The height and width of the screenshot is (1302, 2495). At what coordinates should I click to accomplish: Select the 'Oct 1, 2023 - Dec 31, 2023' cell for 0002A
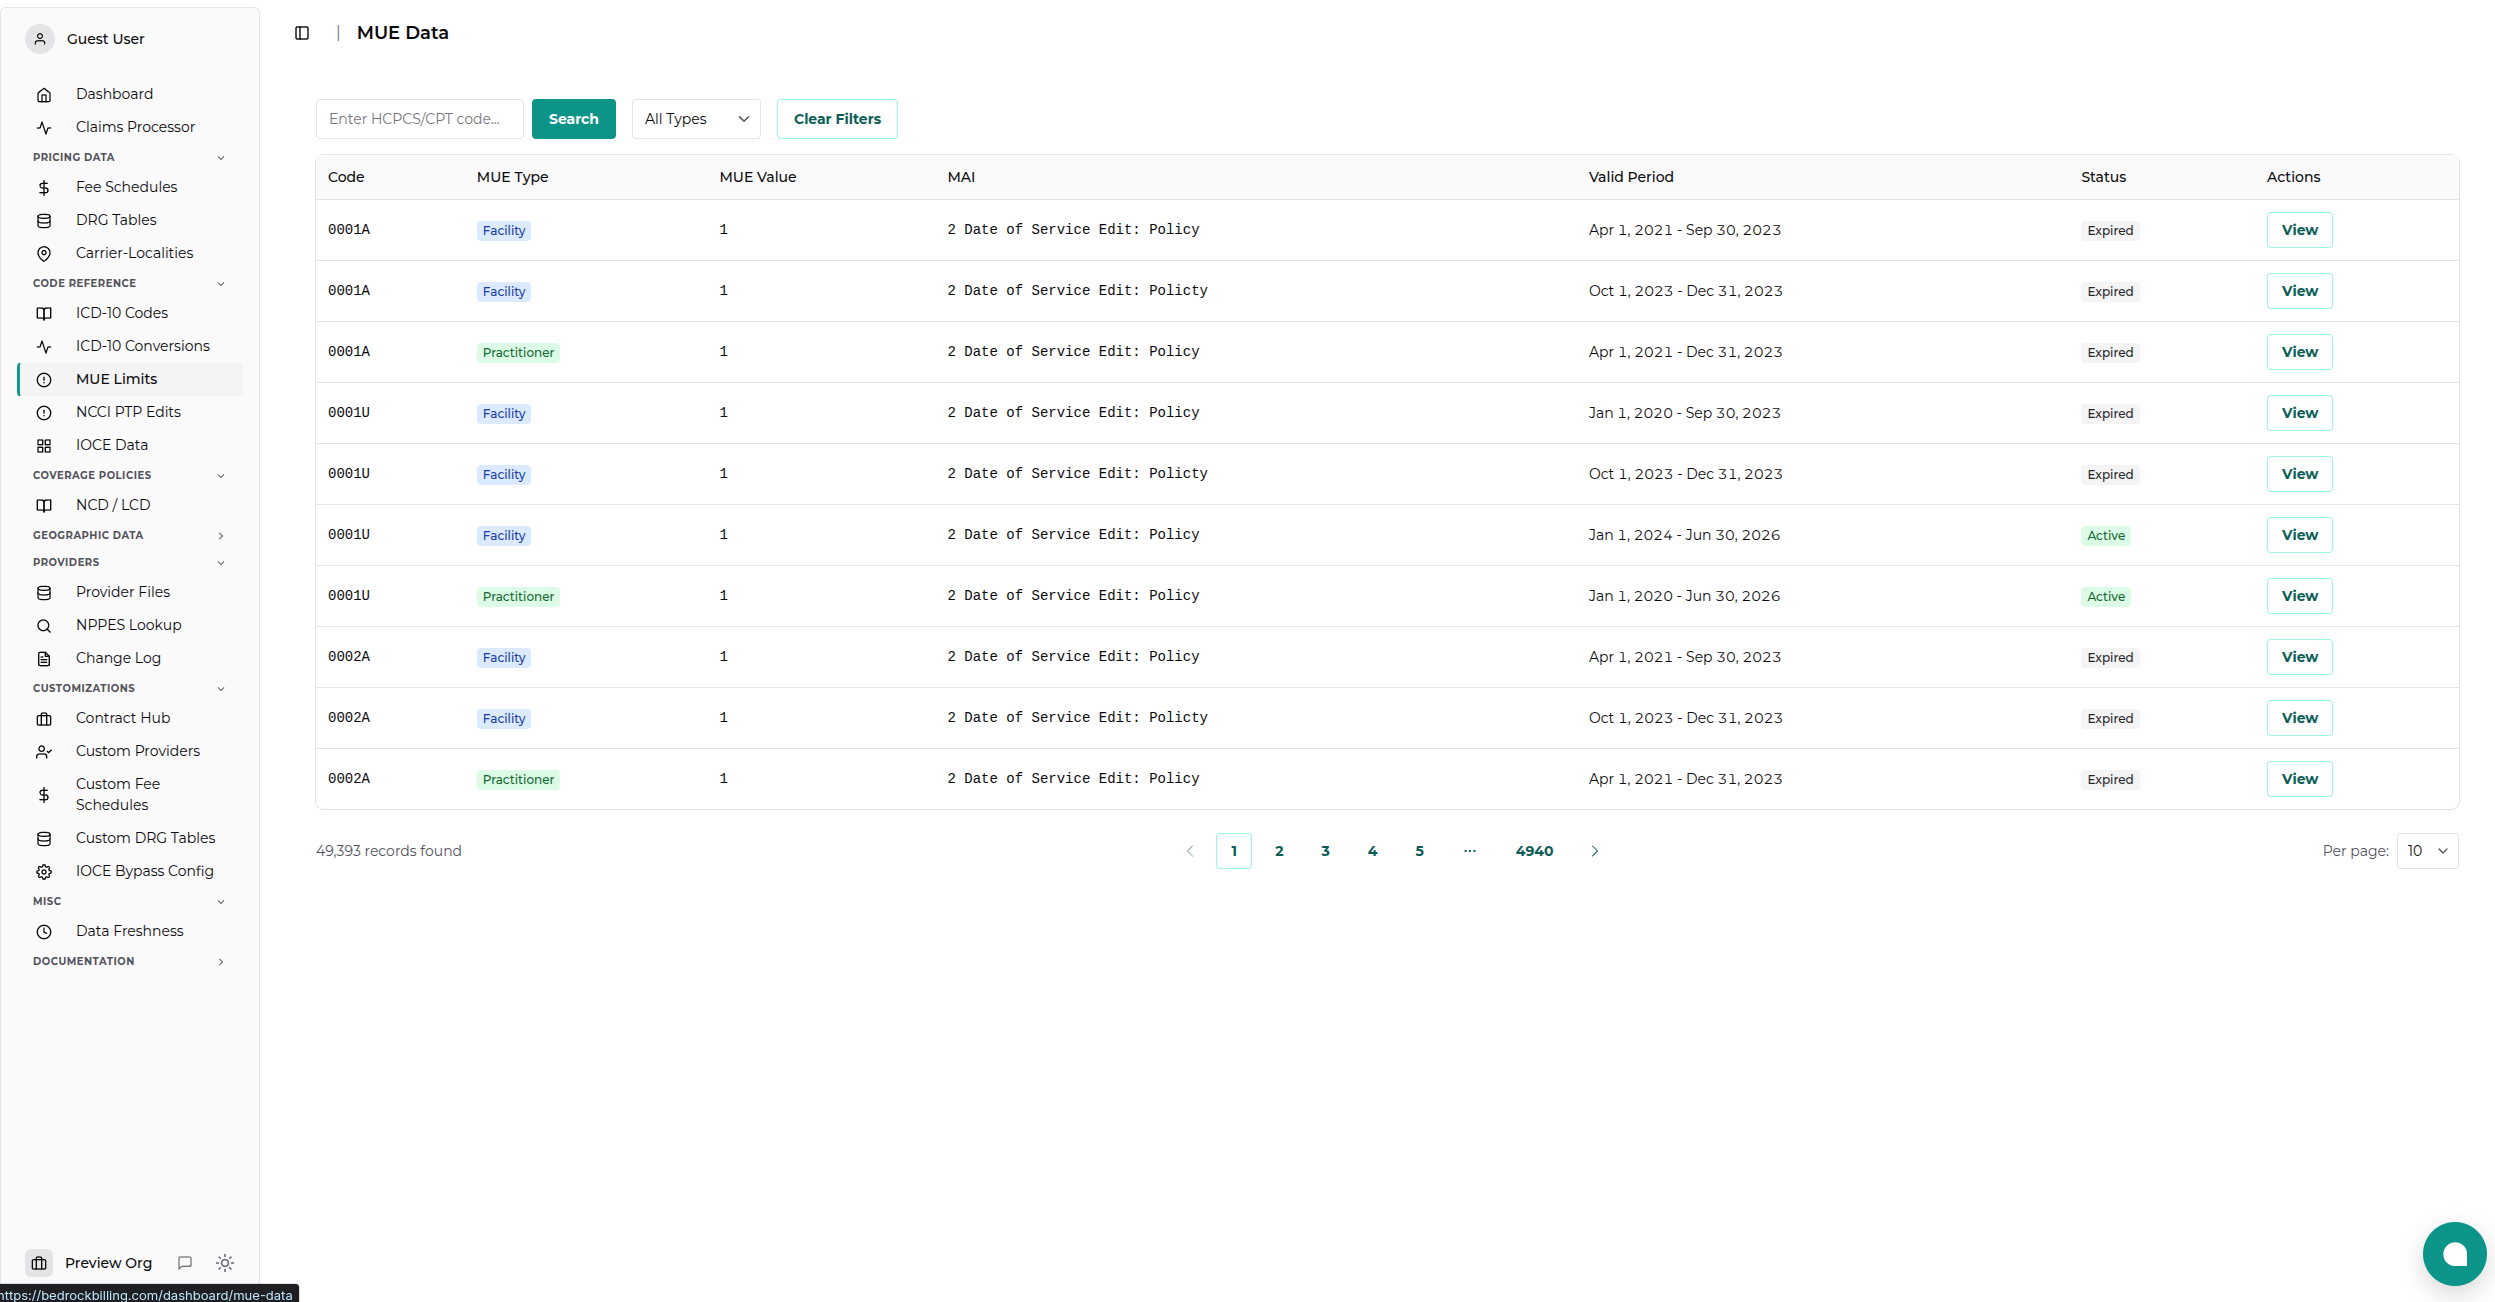click(1685, 718)
